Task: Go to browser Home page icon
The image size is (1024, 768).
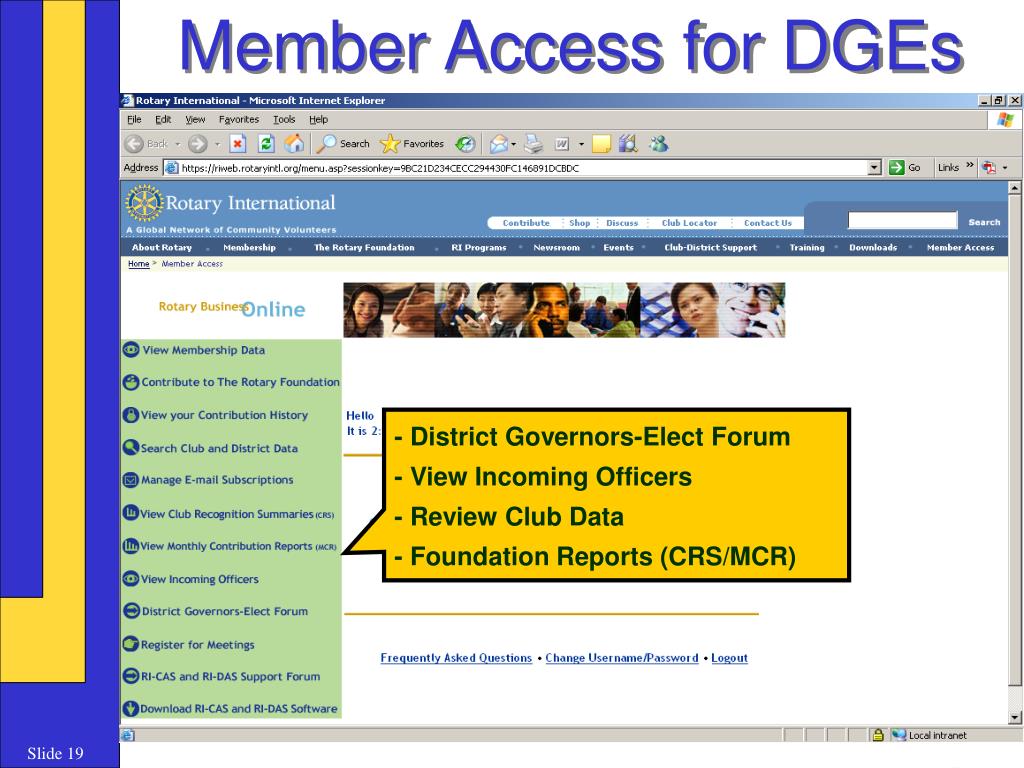Action: click(294, 144)
